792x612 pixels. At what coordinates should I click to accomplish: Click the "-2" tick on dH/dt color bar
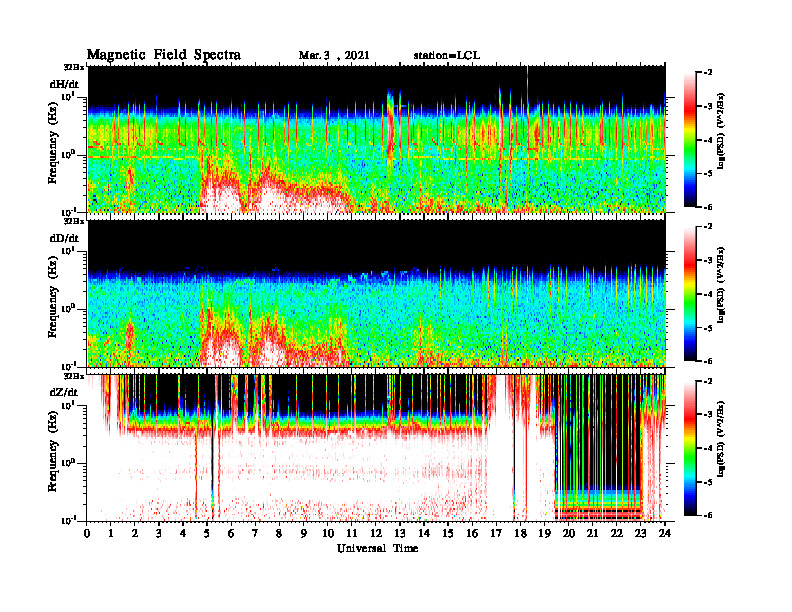tap(708, 73)
